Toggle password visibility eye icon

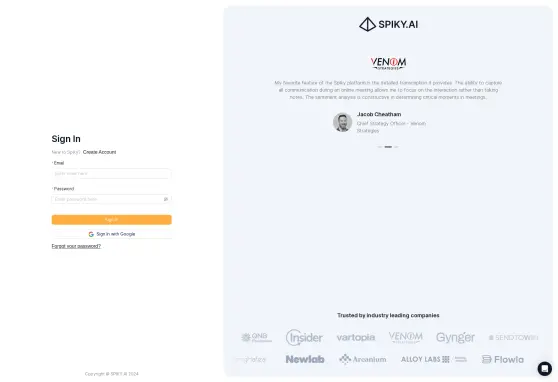166,199
